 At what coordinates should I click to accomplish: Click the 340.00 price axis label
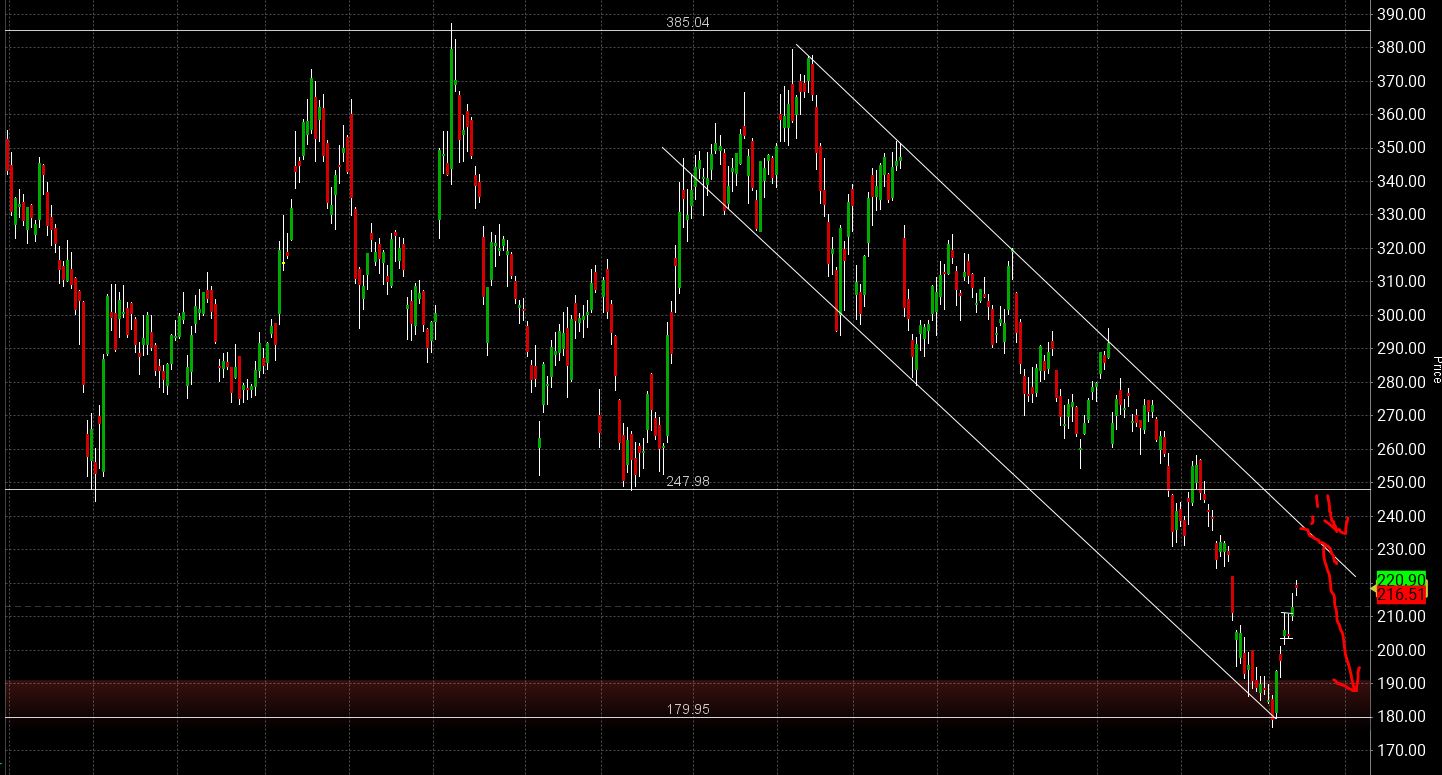1401,181
